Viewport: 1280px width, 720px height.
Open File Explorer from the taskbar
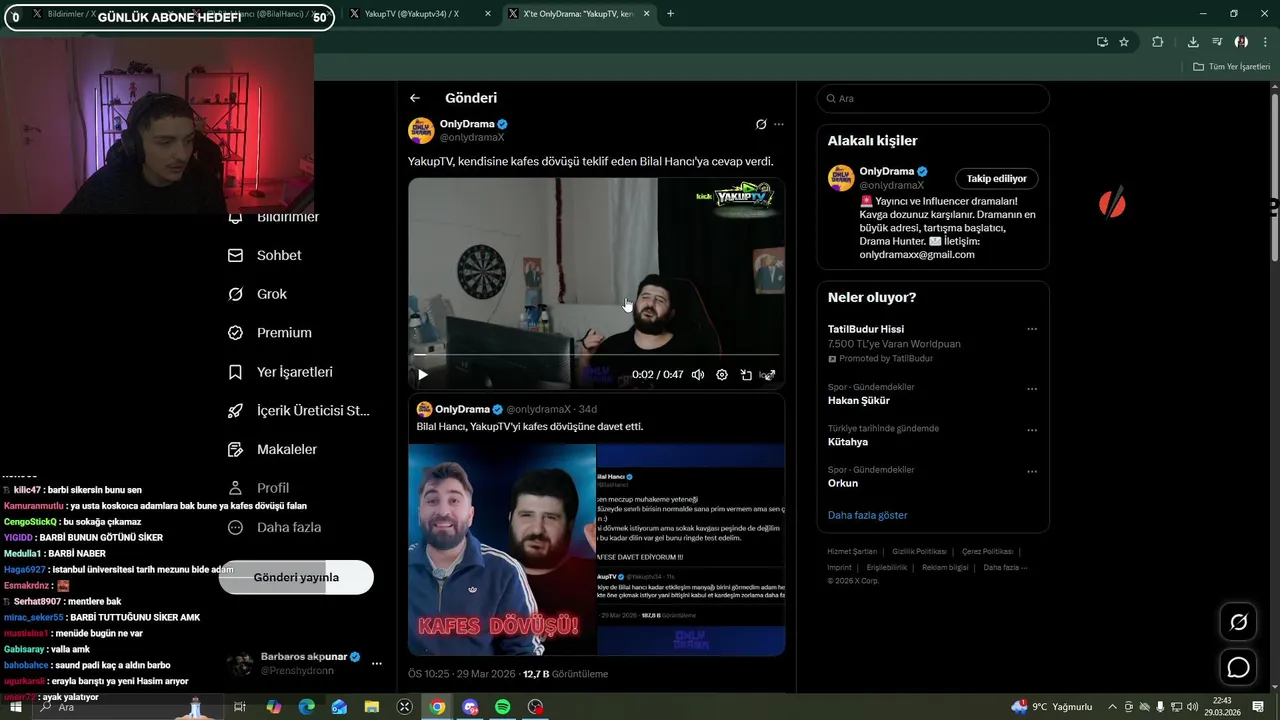click(x=372, y=707)
